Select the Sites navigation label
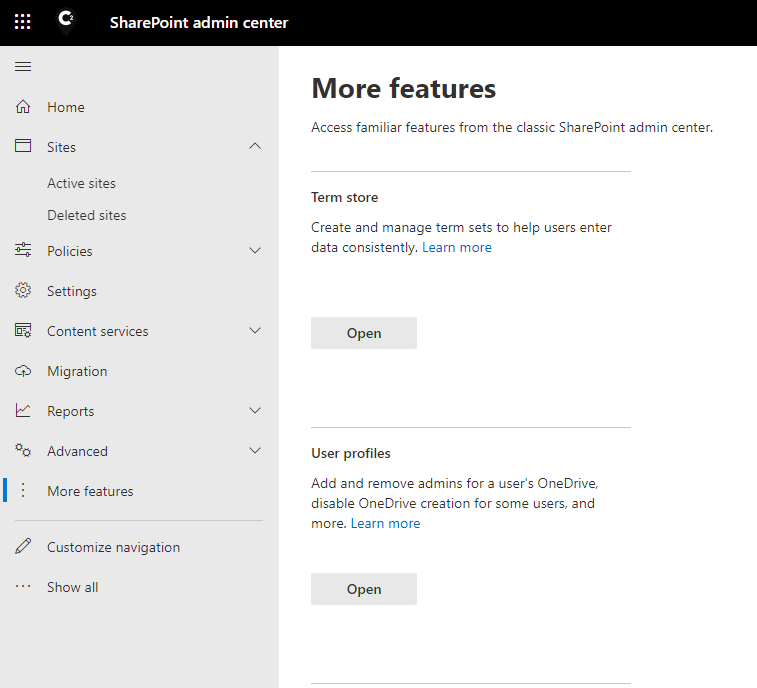 [x=61, y=147]
